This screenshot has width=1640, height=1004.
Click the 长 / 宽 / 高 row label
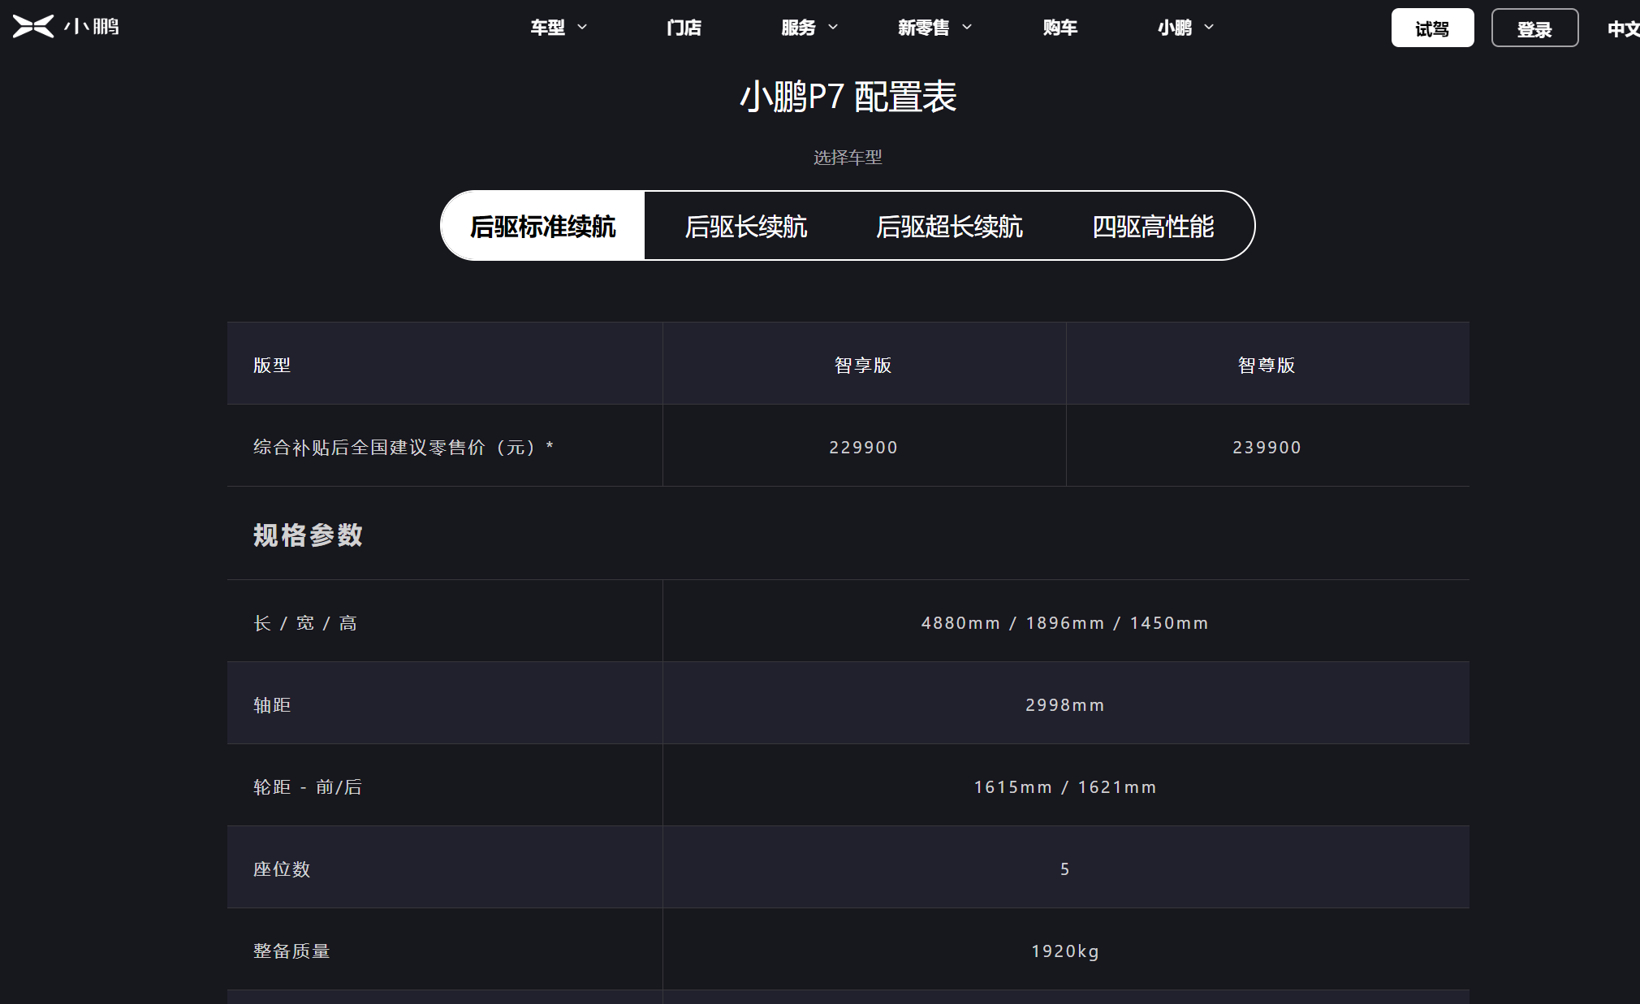(x=305, y=623)
